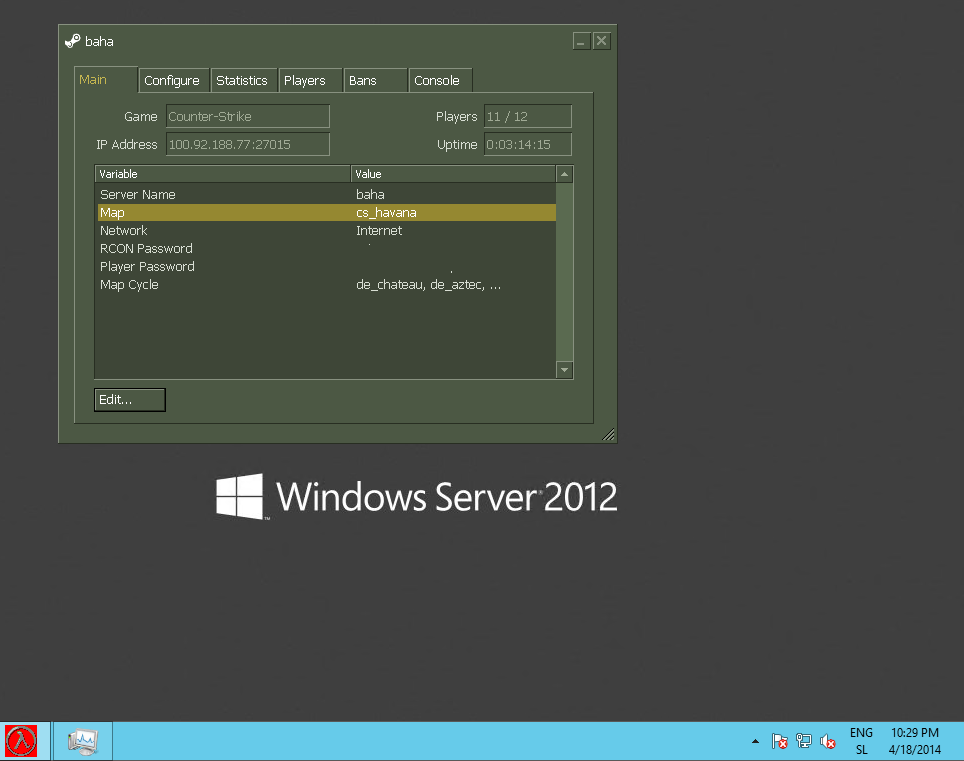Show hidden tray icons arrow
Image resolution: width=964 pixels, height=761 pixels.
point(755,741)
